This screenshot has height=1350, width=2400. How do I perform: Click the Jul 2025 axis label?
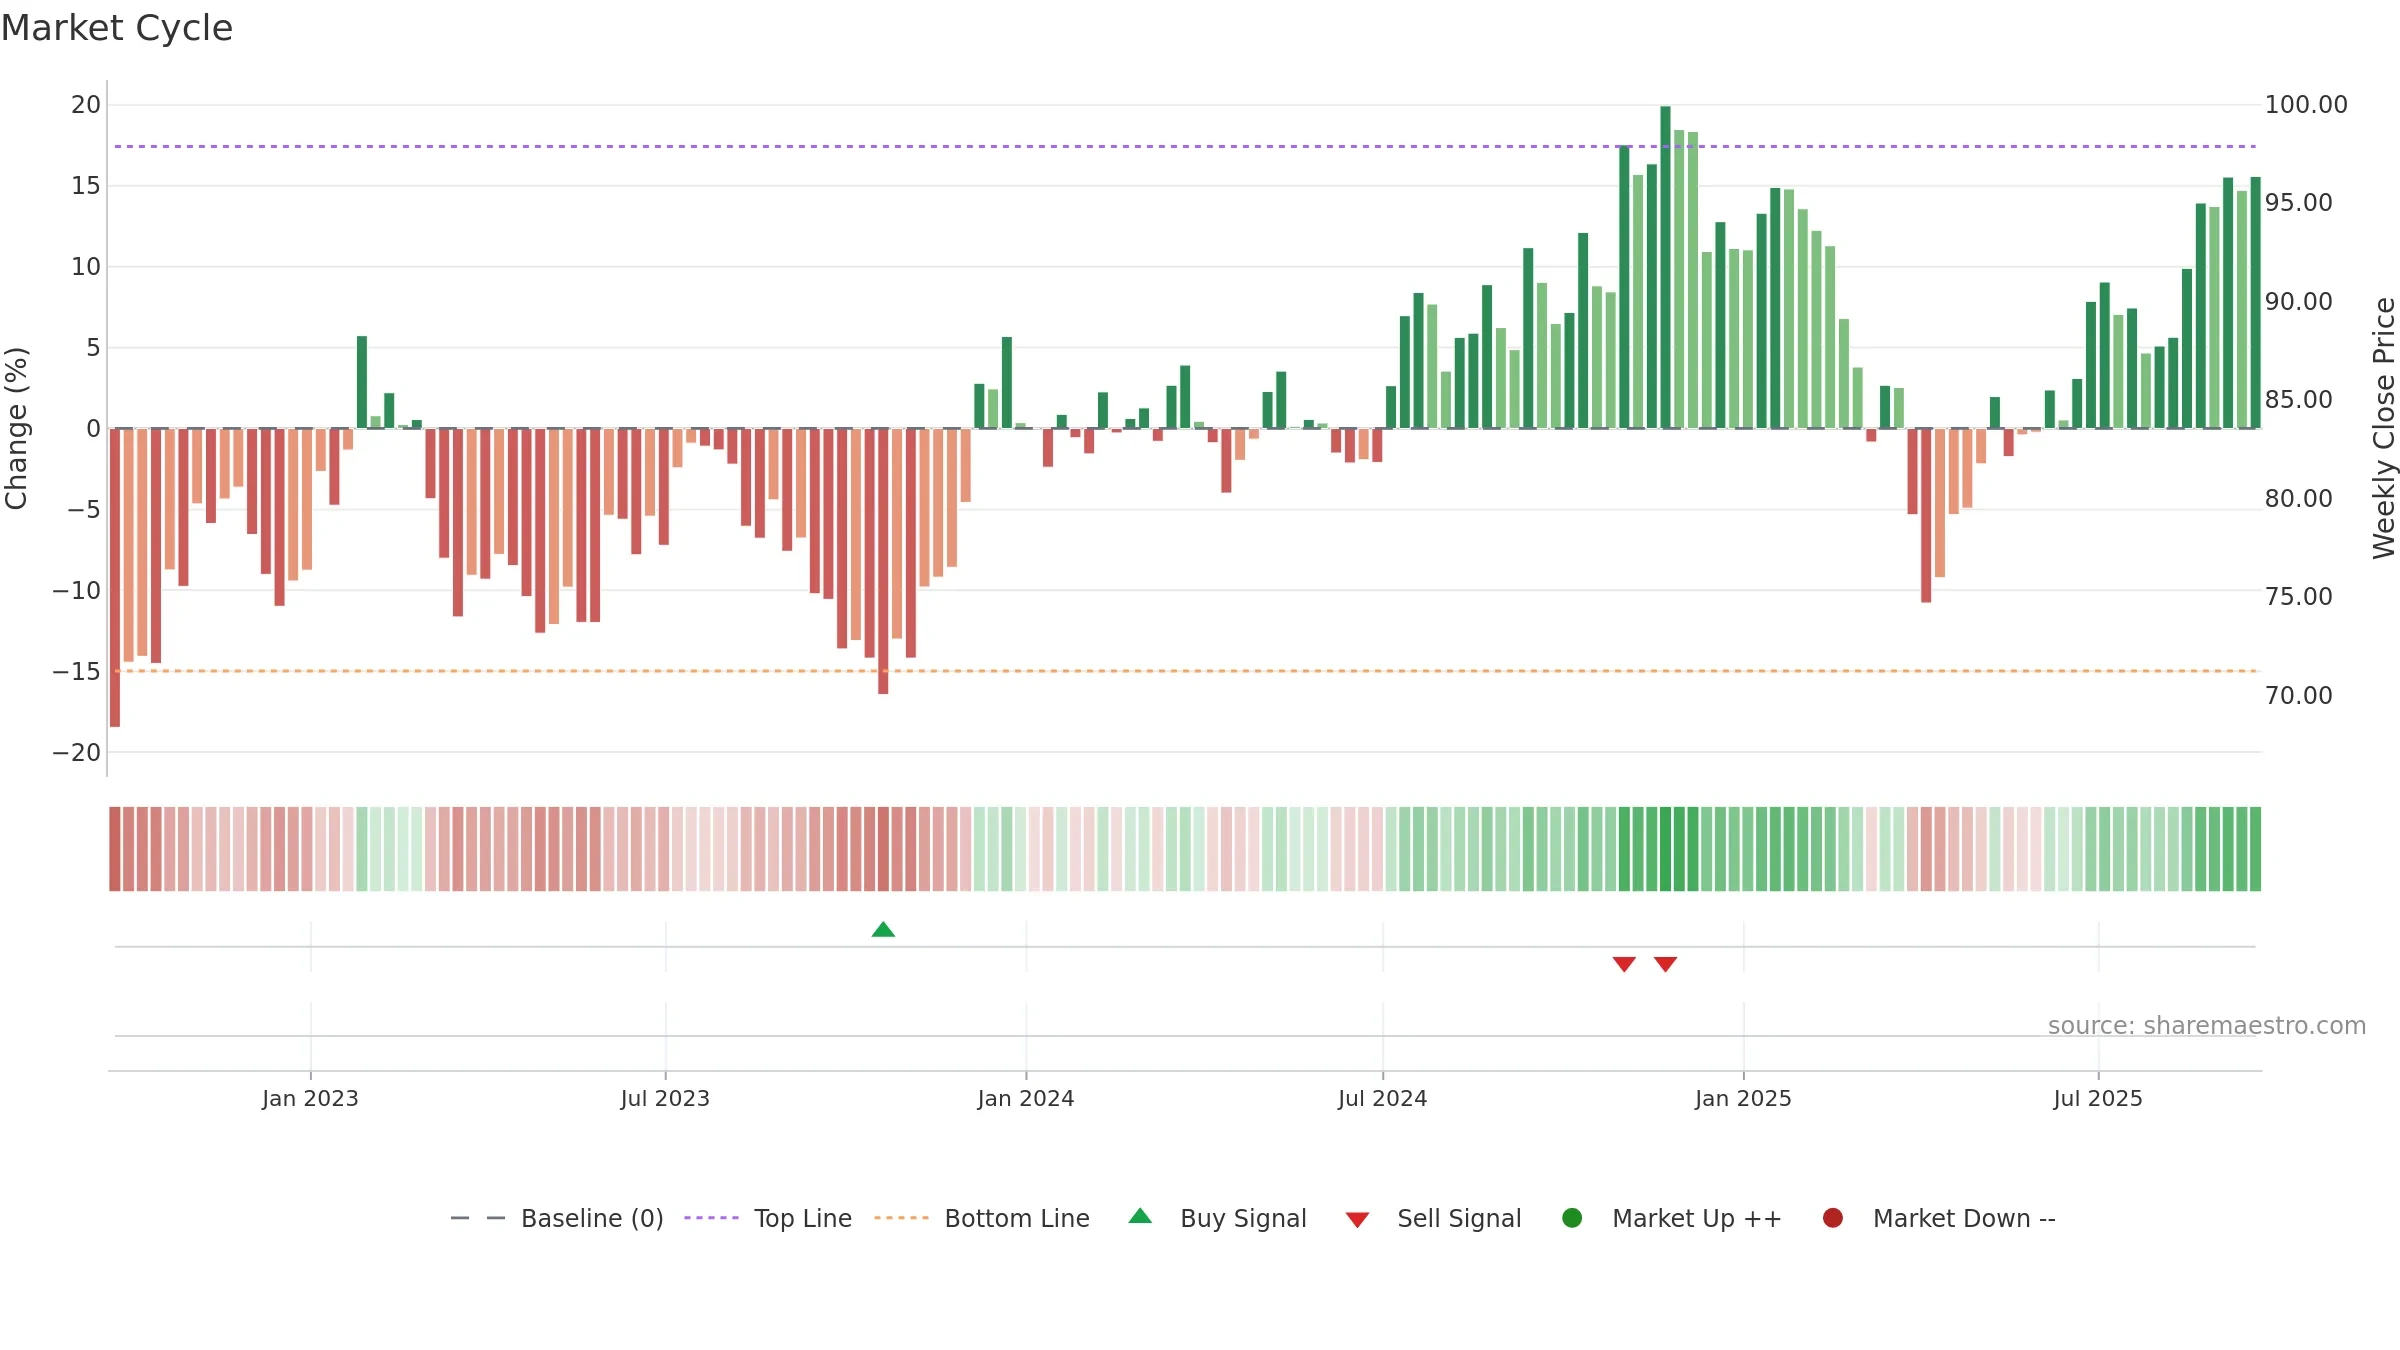2098,1098
